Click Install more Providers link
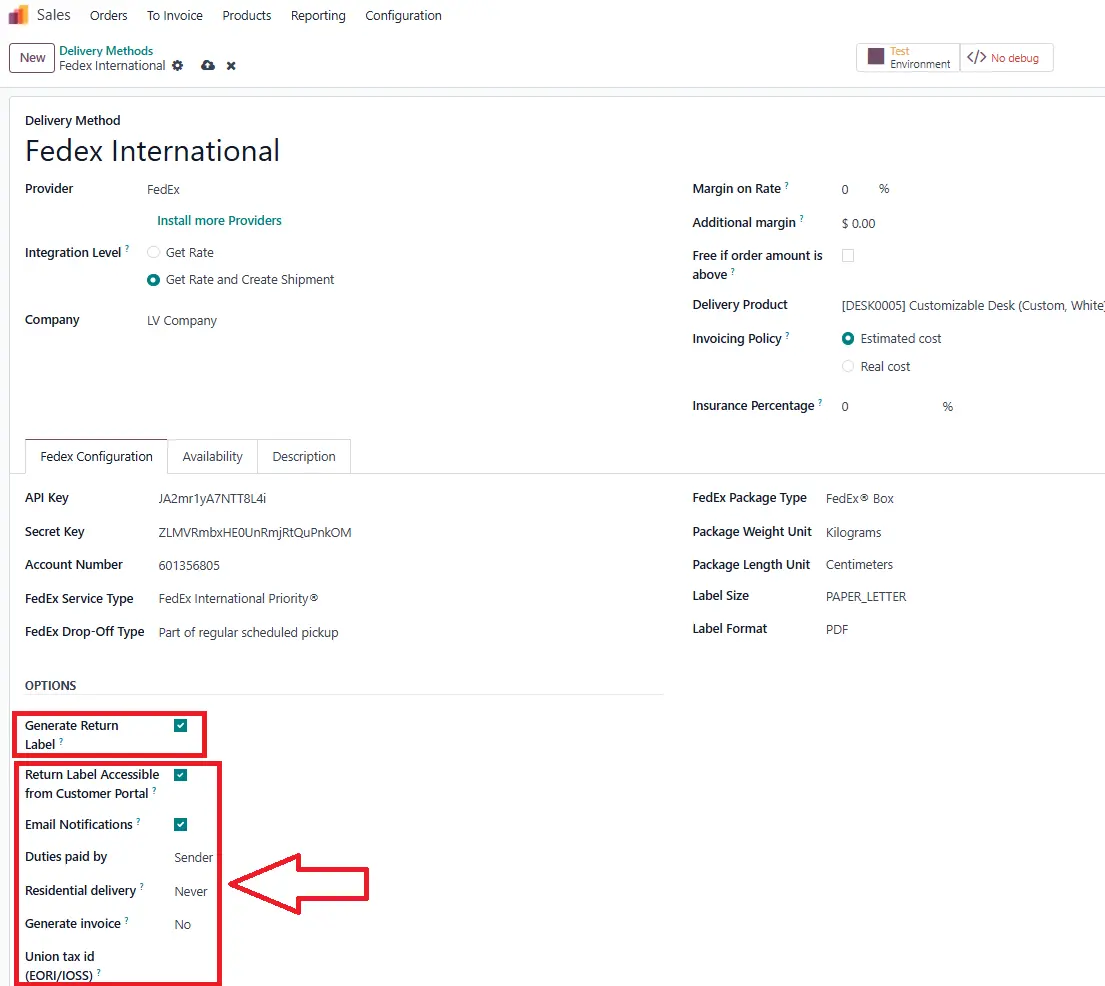Screen dimensions: 1105x986 point(219,221)
